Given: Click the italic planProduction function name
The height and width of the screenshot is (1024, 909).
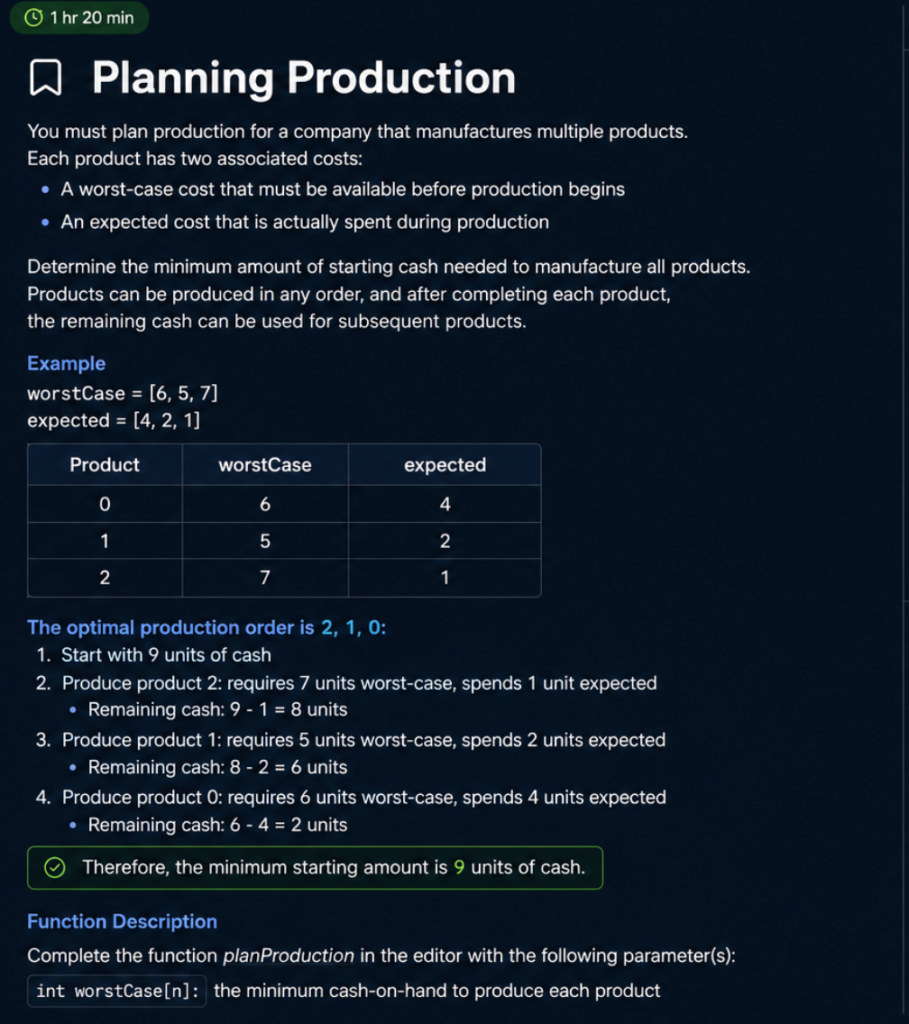Looking at the screenshot, I should click(289, 955).
